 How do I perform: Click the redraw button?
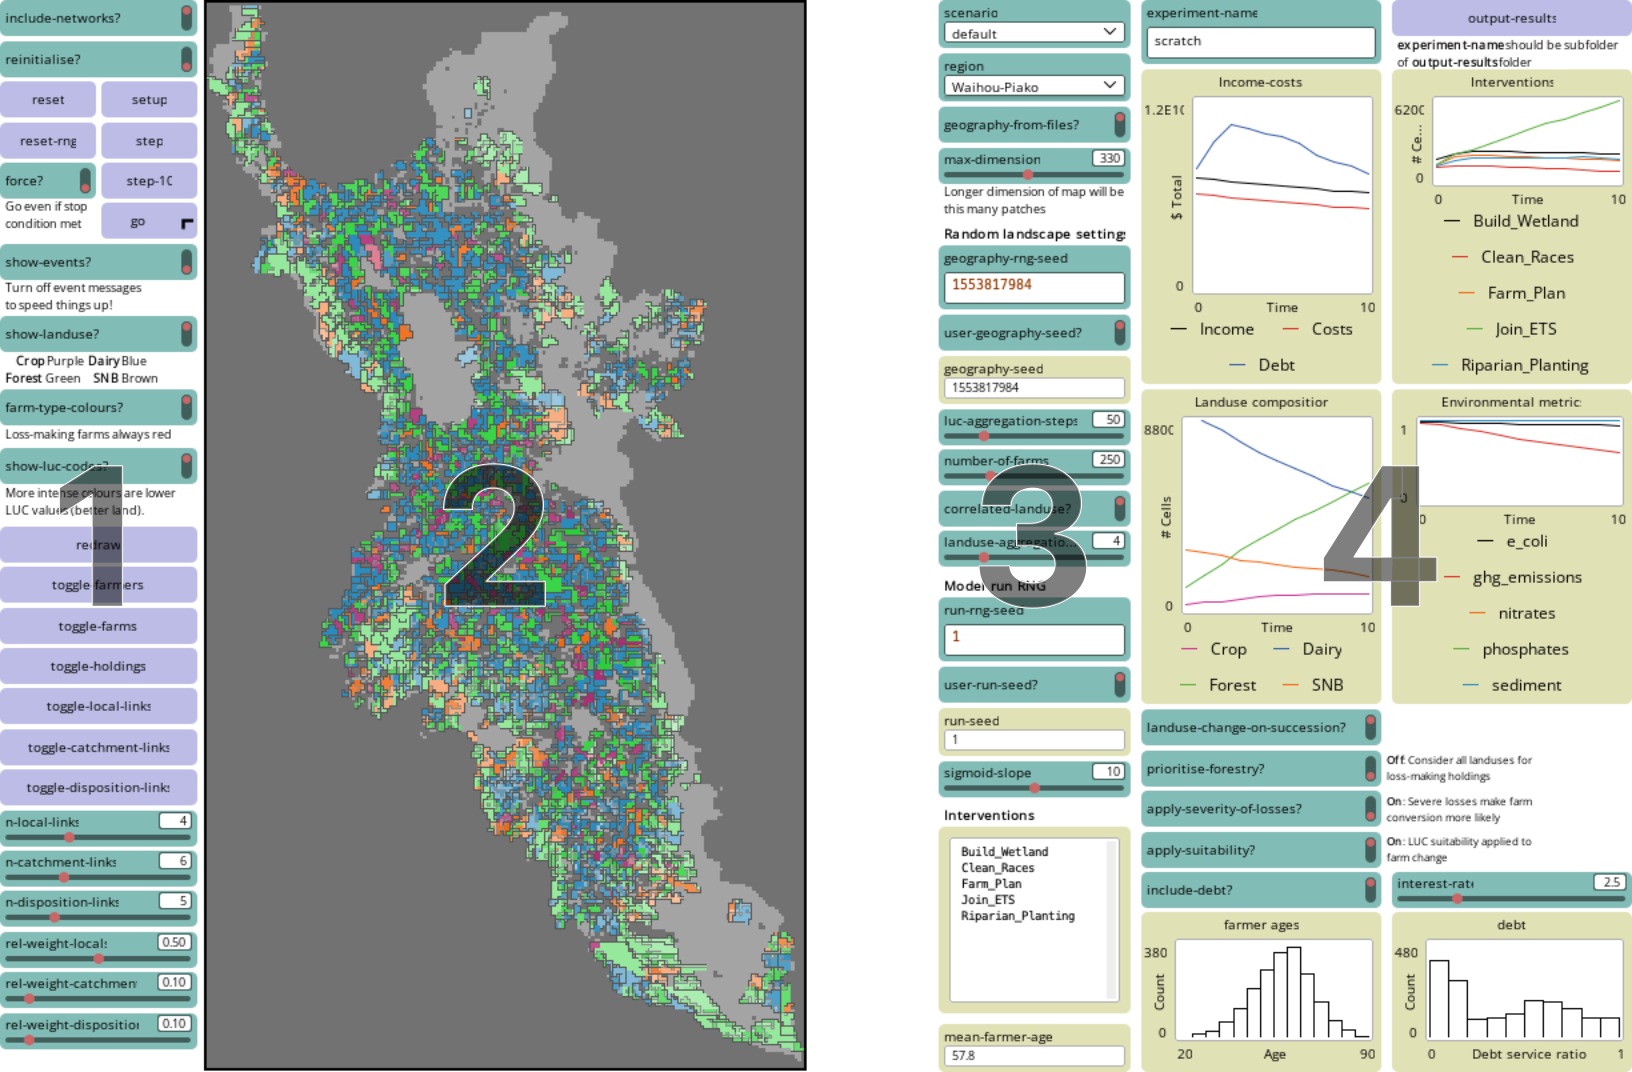[98, 545]
